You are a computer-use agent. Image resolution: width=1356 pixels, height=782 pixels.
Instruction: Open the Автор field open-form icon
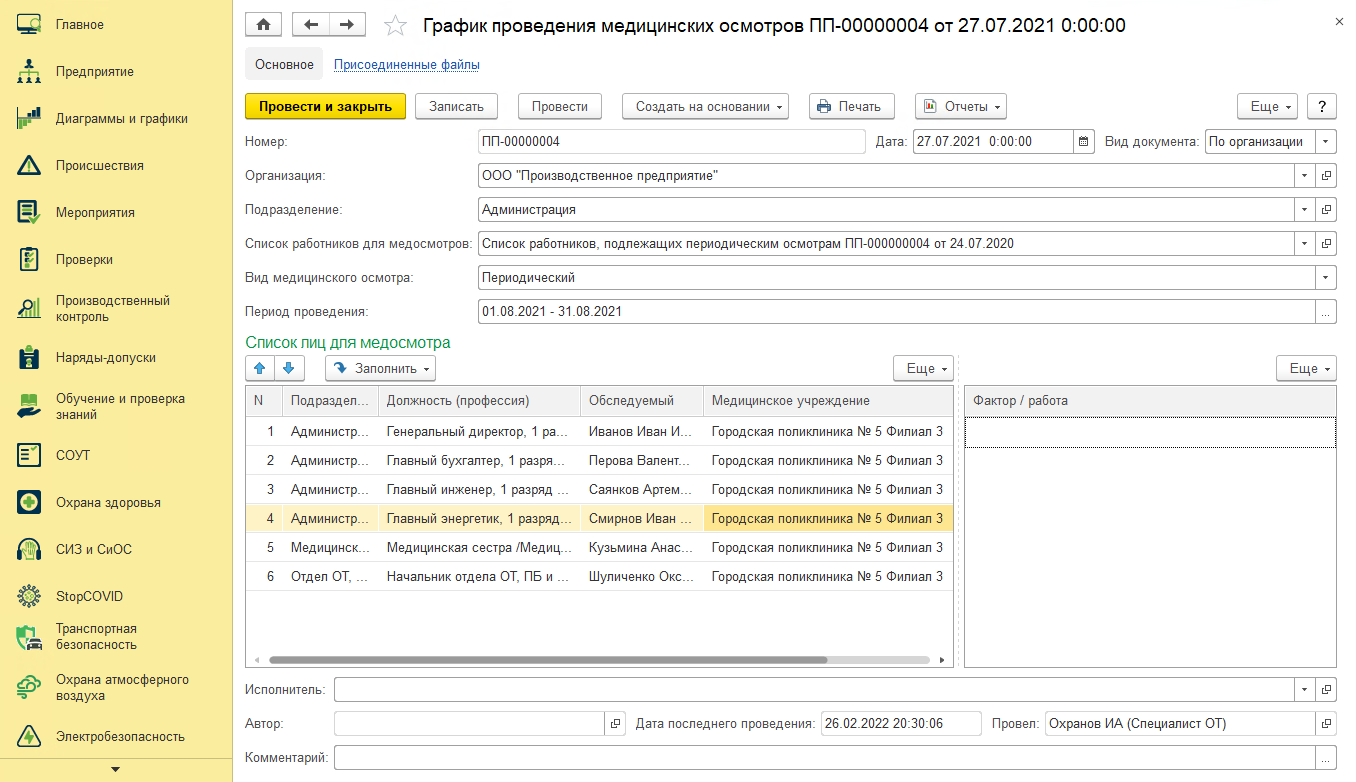pos(615,723)
